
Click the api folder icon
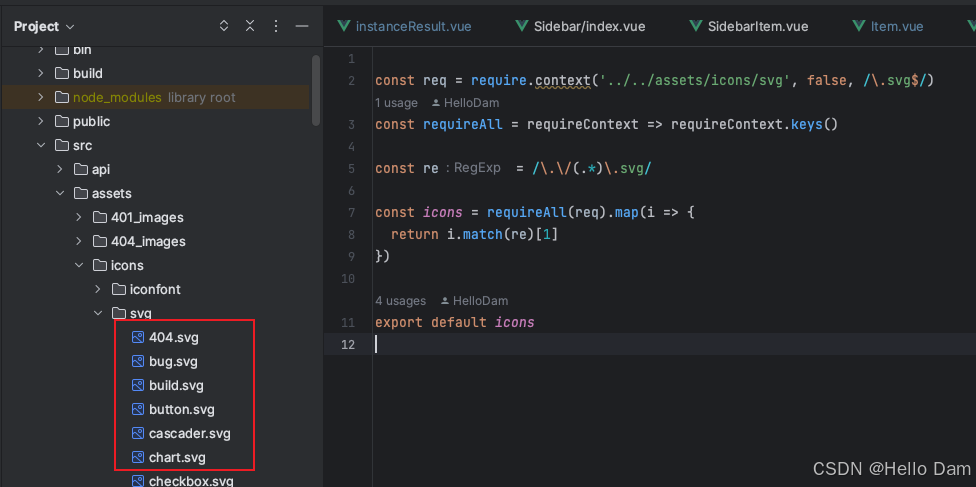(80, 169)
